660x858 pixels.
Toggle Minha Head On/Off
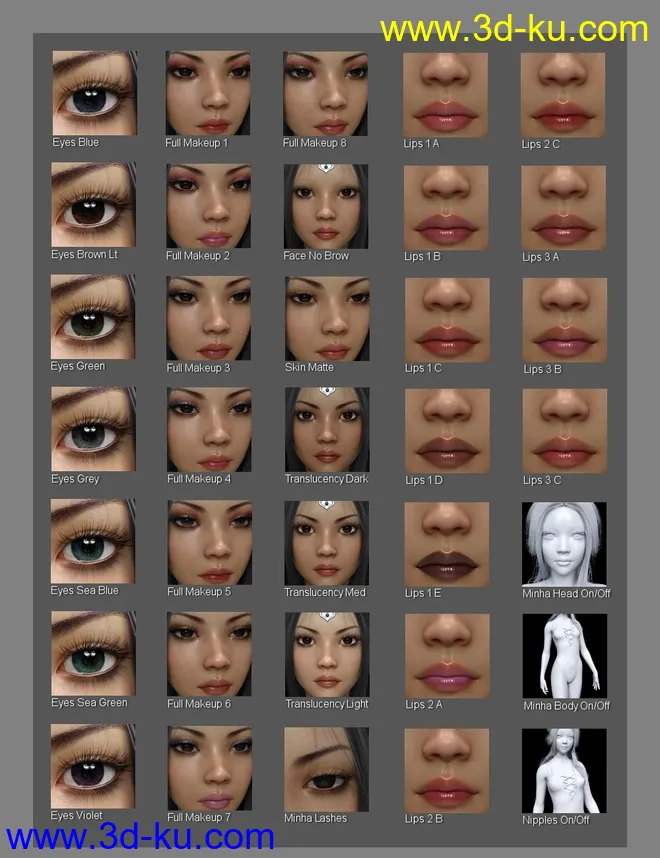click(x=564, y=543)
